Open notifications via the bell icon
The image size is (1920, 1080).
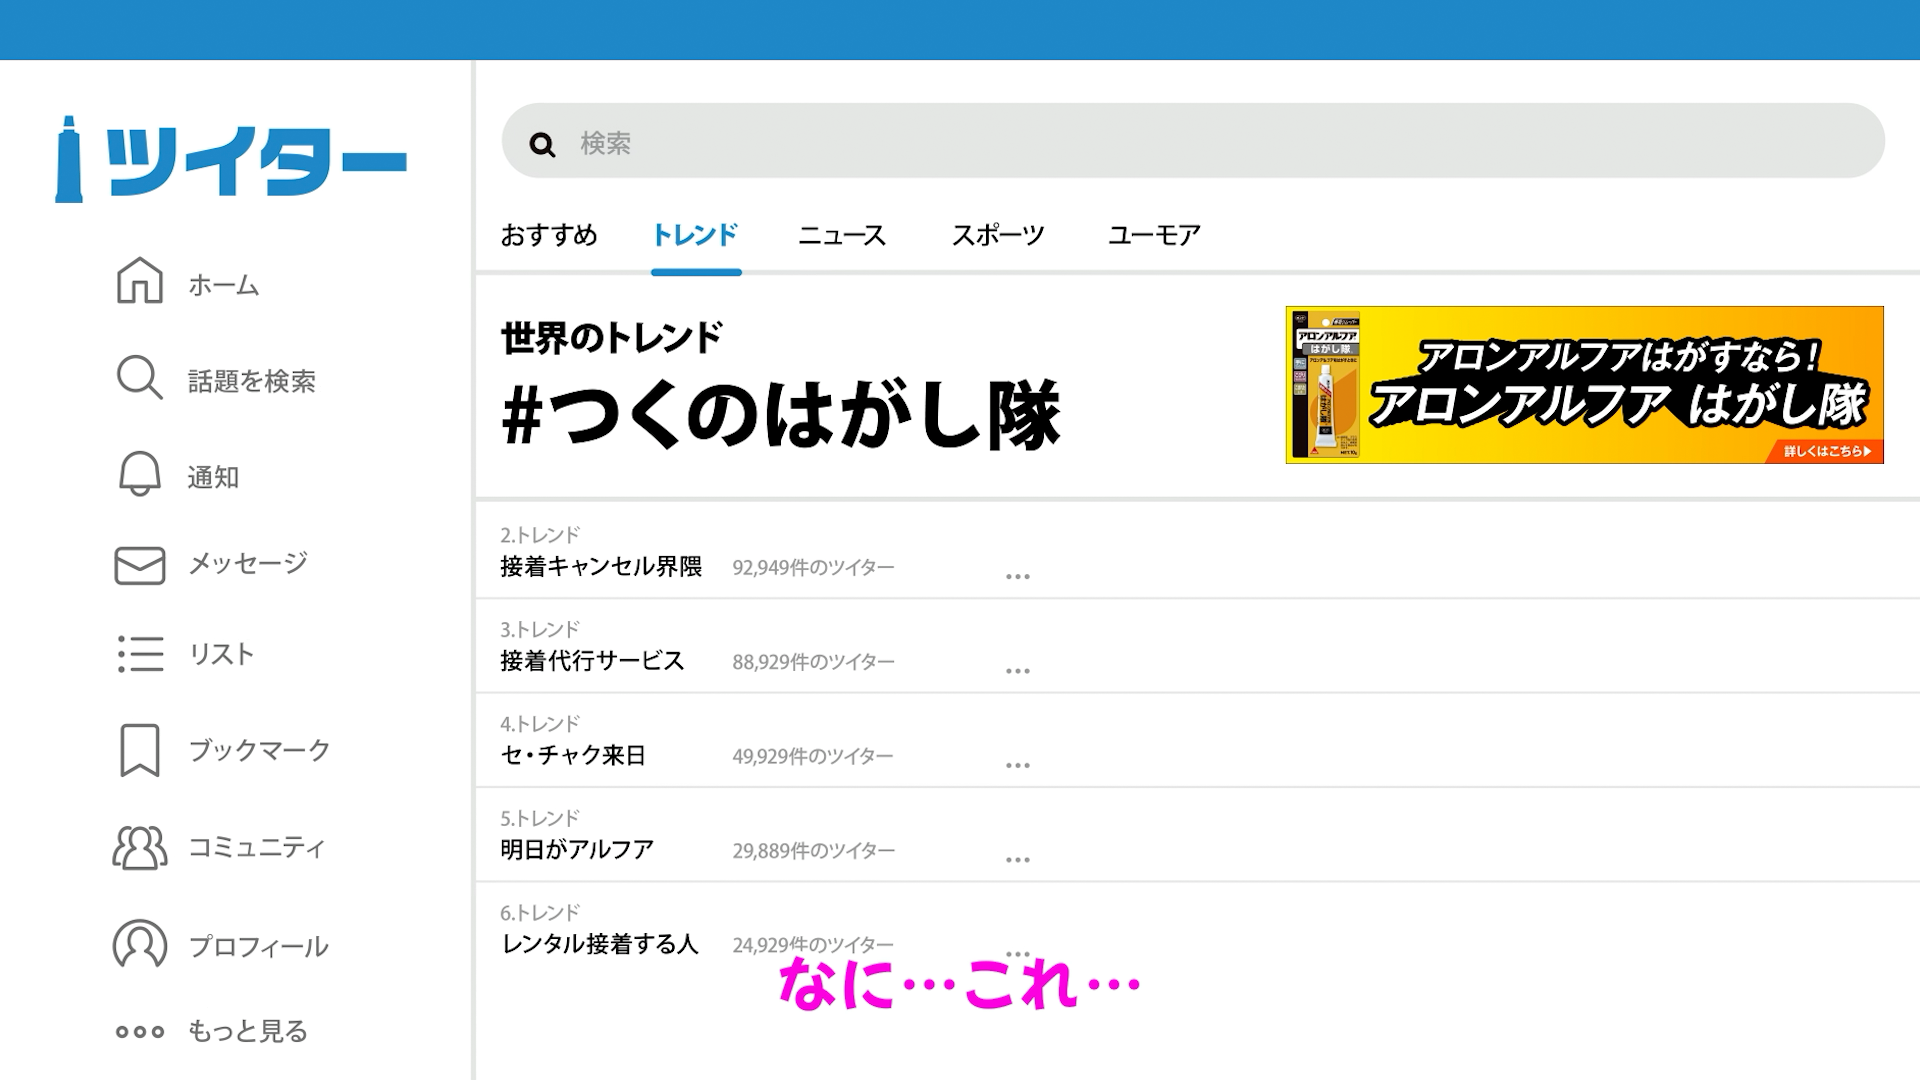pyautogui.click(x=139, y=474)
